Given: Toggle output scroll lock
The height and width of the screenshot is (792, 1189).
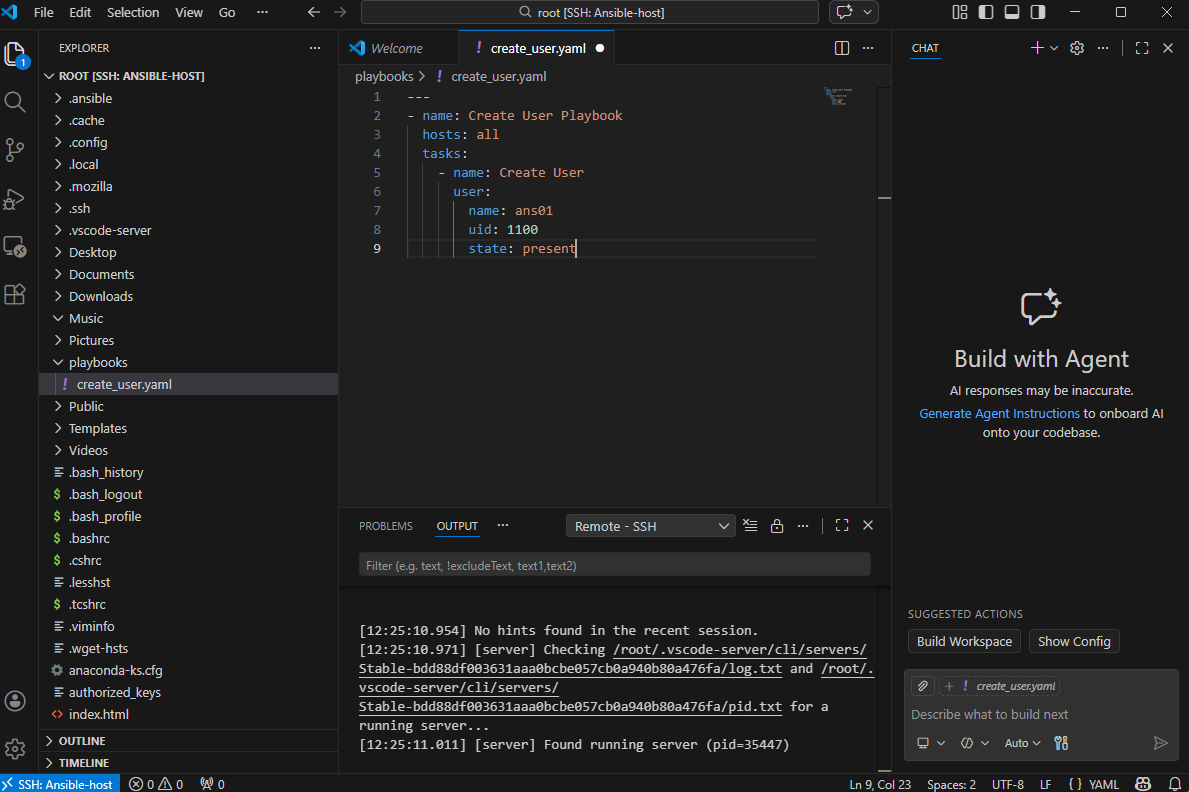Looking at the screenshot, I should point(776,526).
